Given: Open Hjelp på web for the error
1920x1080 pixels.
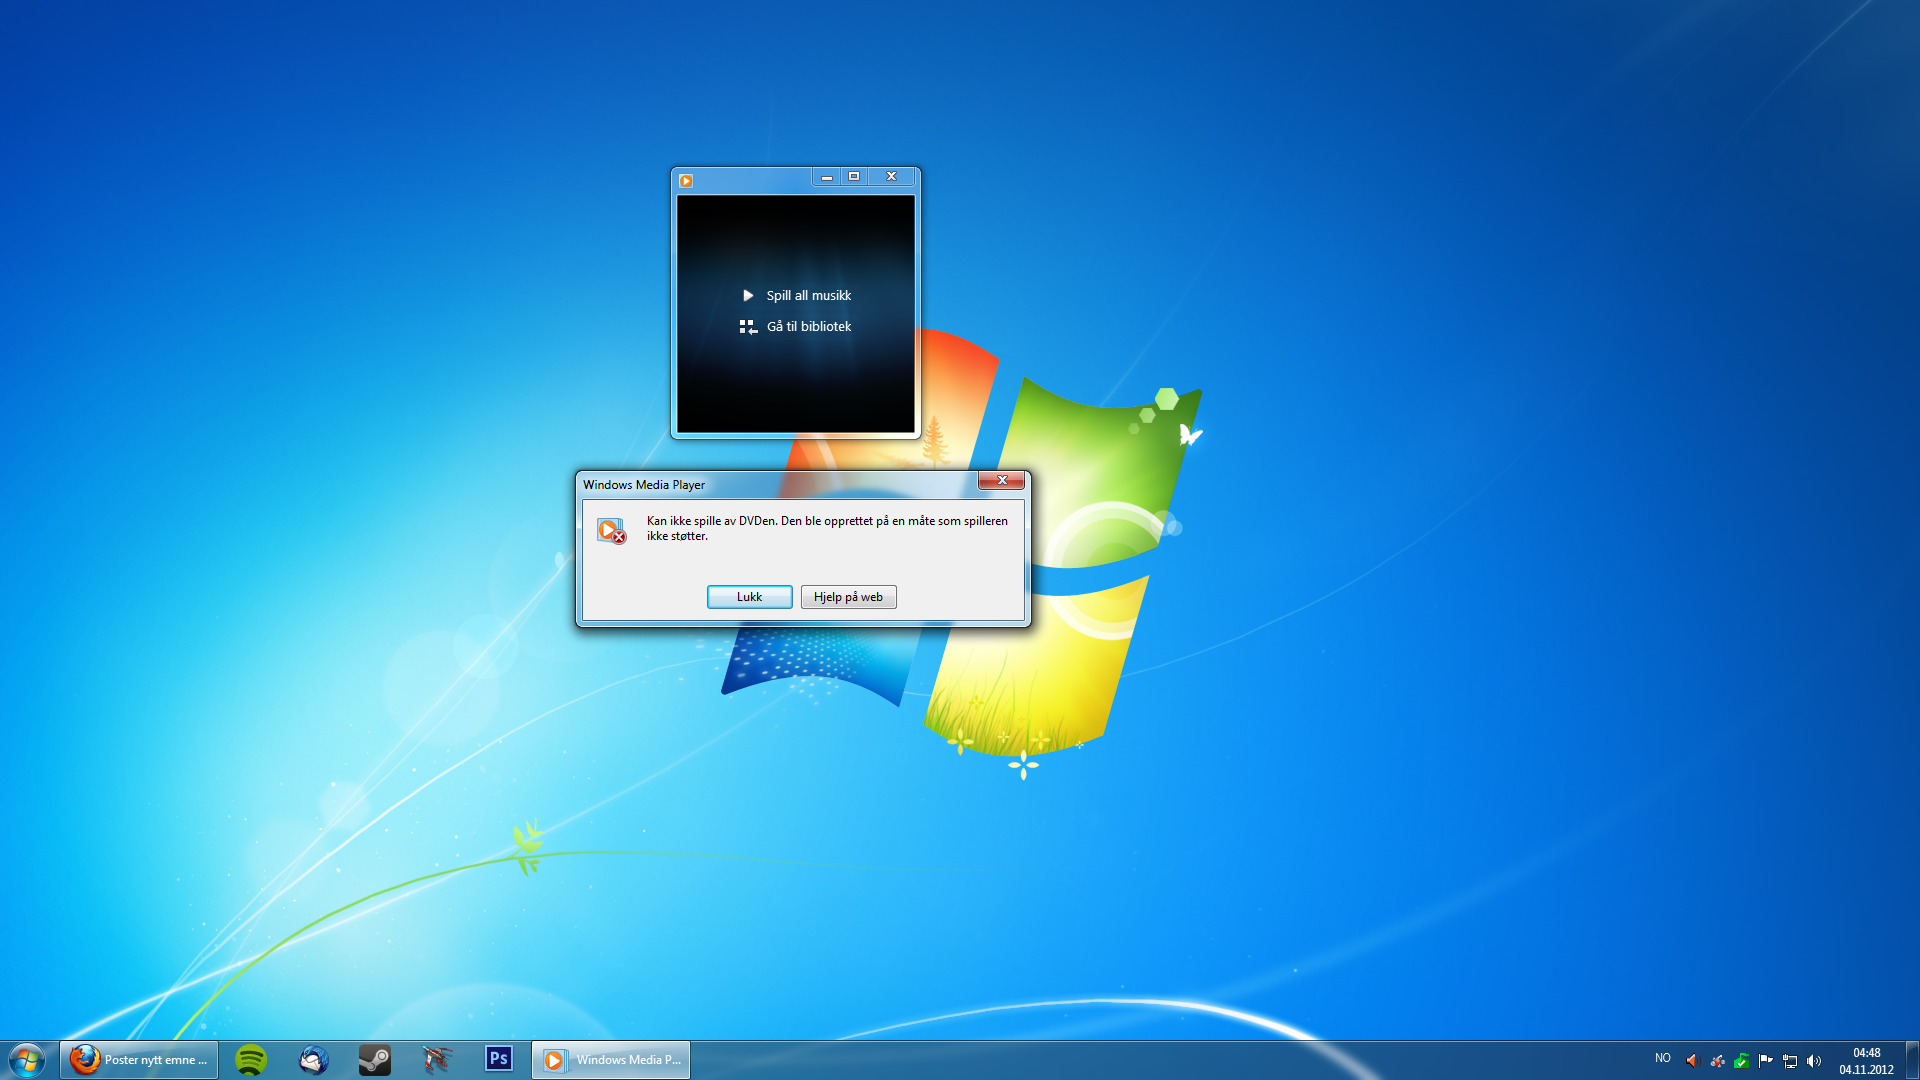Looking at the screenshot, I should pyautogui.click(x=848, y=597).
